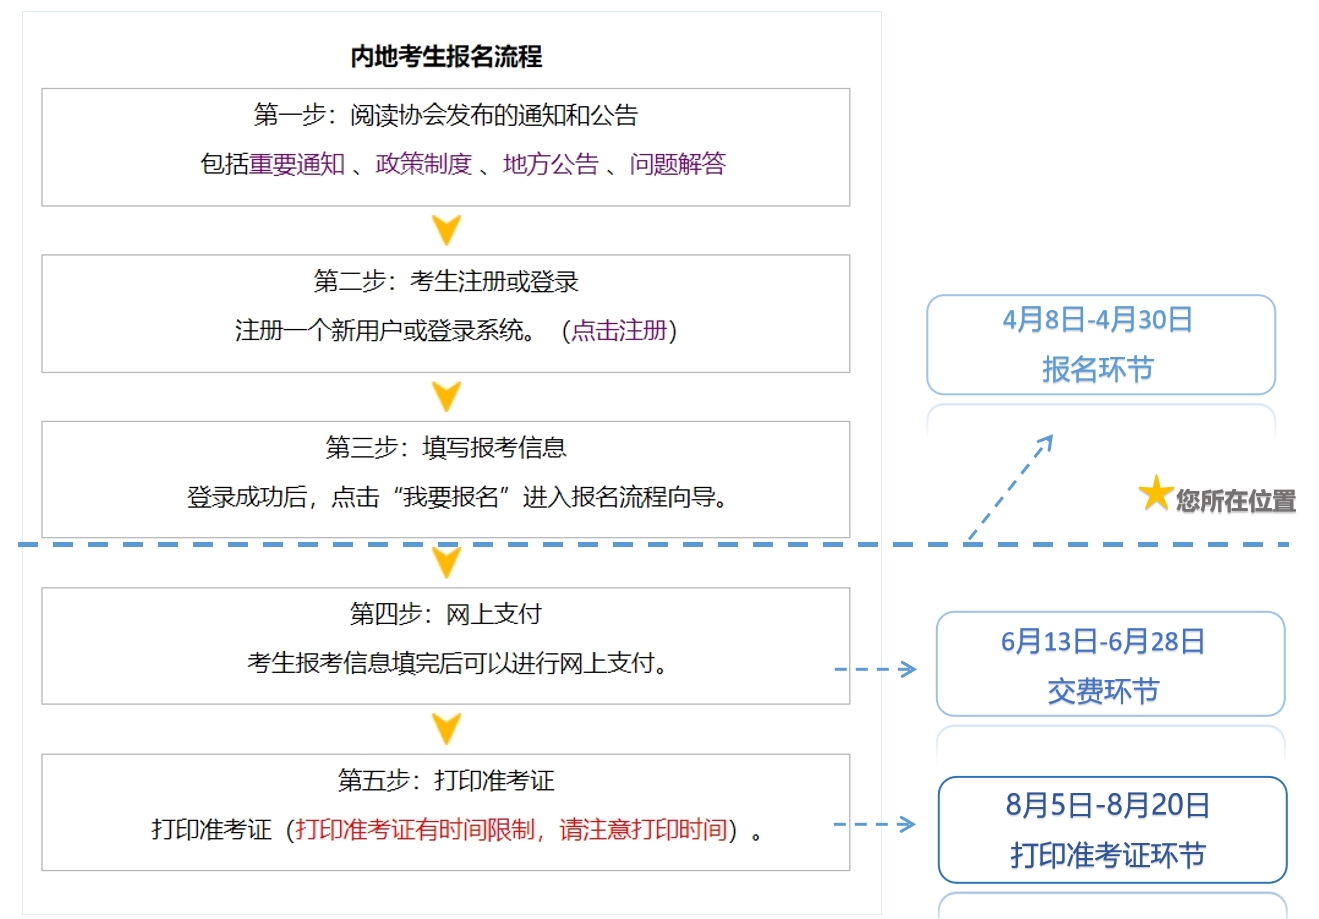Click the 内地考生报名流程 title

pyautogui.click(x=446, y=57)
